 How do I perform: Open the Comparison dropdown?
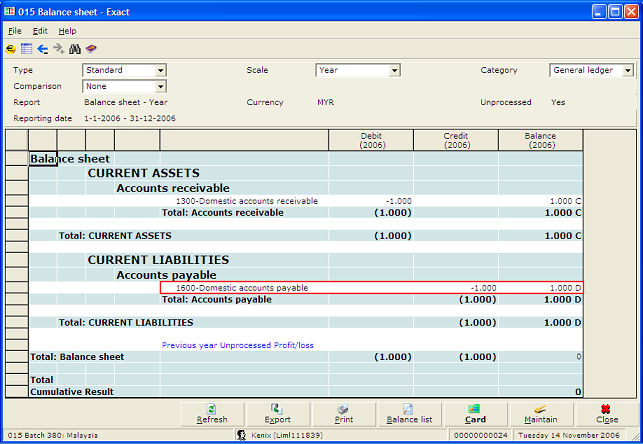coord(160,87)
